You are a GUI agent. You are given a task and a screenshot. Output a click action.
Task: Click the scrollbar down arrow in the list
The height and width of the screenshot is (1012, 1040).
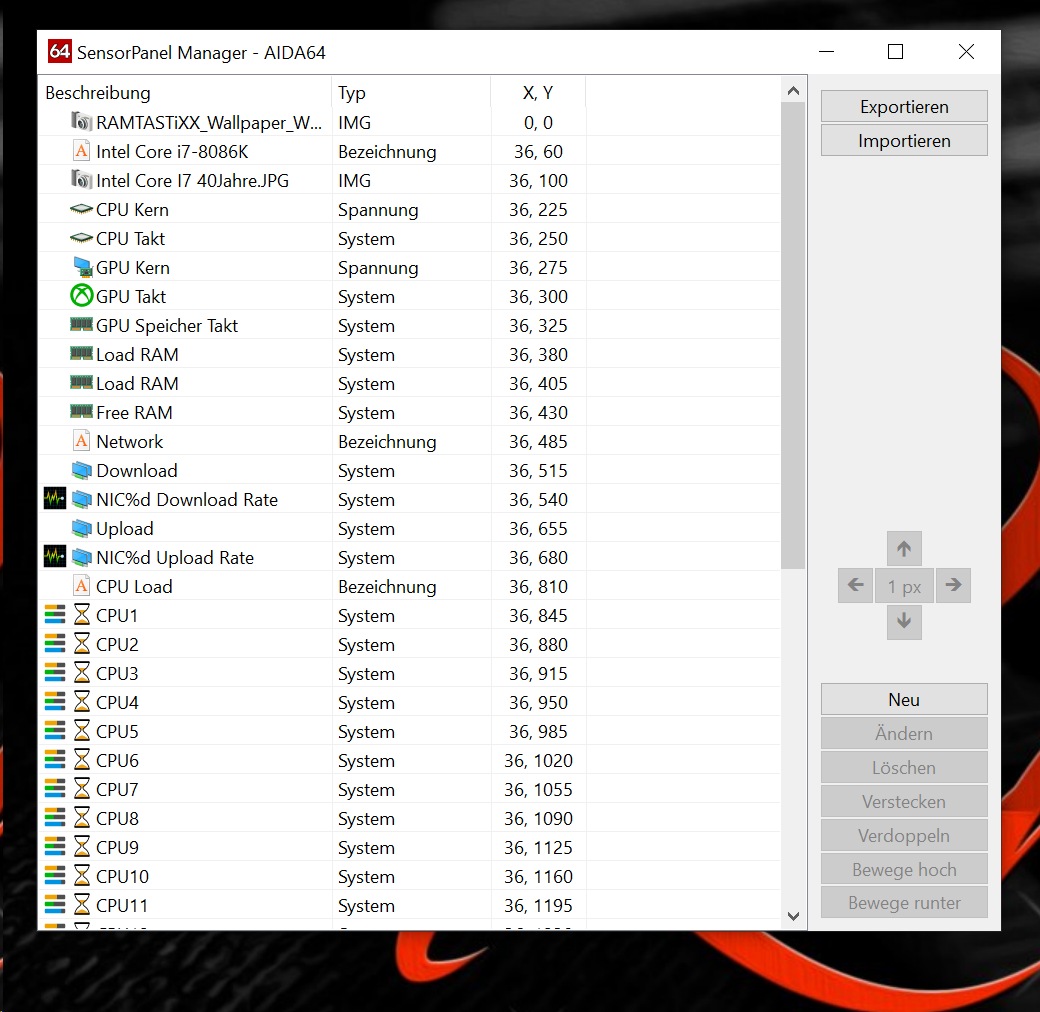pyautogui.click(x=793, y=916)
